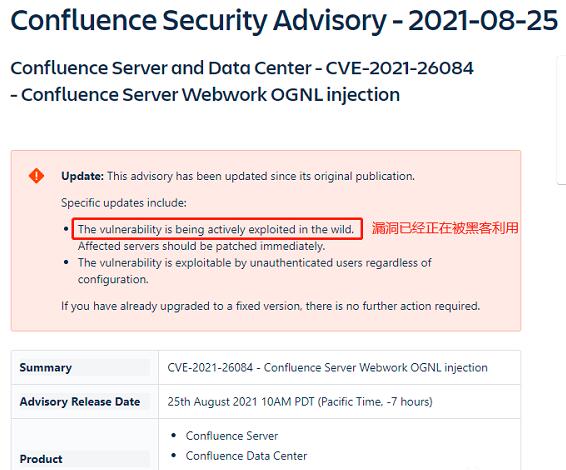Click the Summary table header cell

[x=85, y=367]
